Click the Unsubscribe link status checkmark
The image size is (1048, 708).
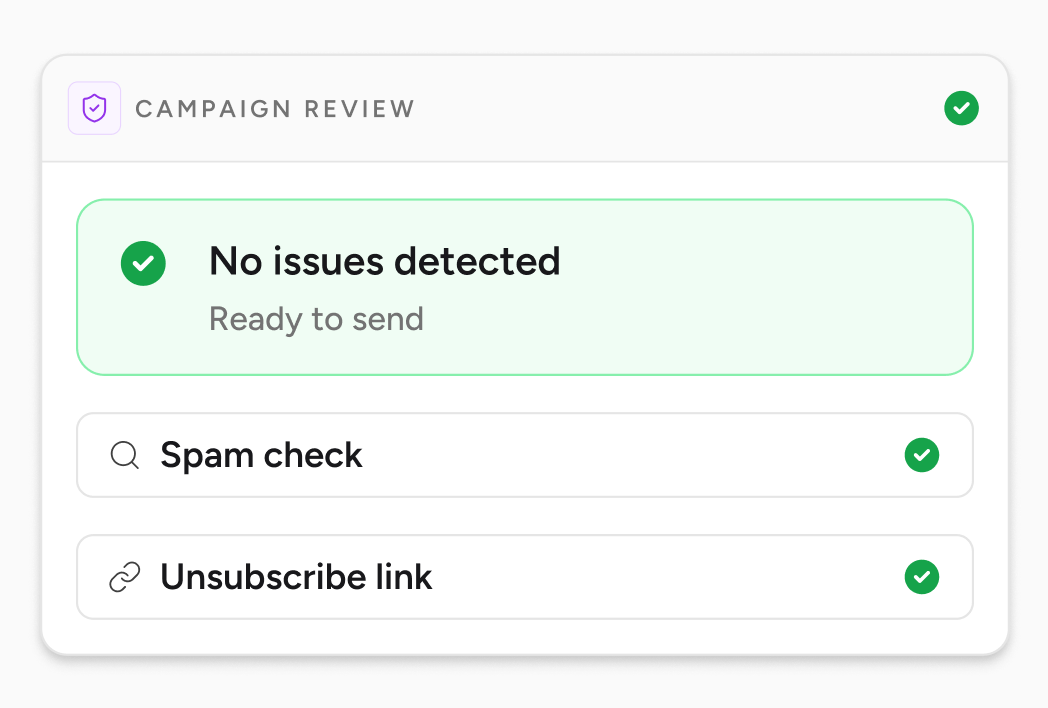click(x=922, y=577)
